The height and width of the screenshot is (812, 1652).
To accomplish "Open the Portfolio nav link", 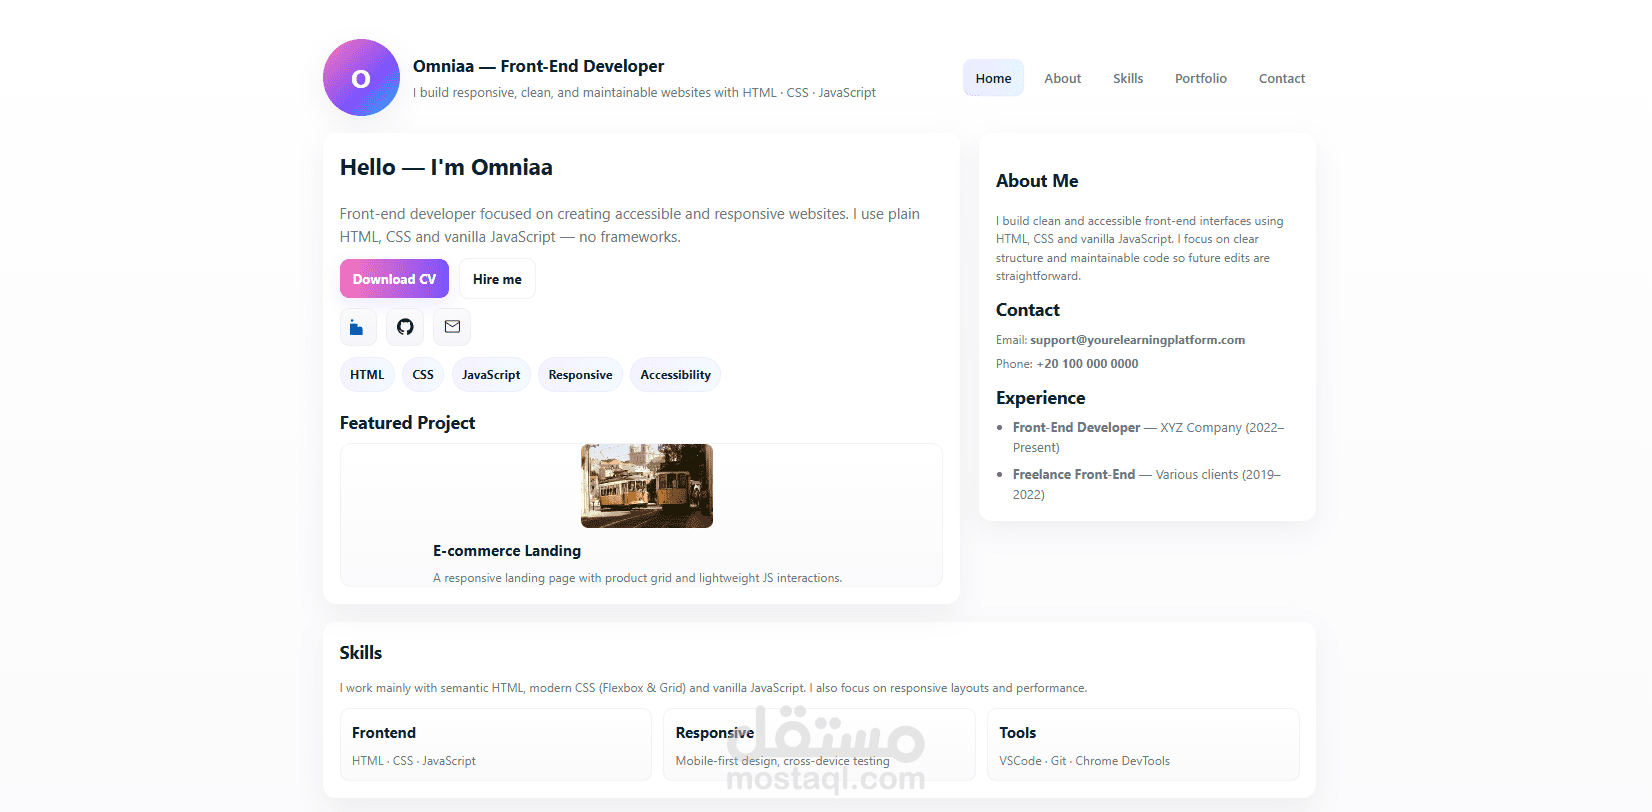I will pyautogui.click(x=1200, y=78).
